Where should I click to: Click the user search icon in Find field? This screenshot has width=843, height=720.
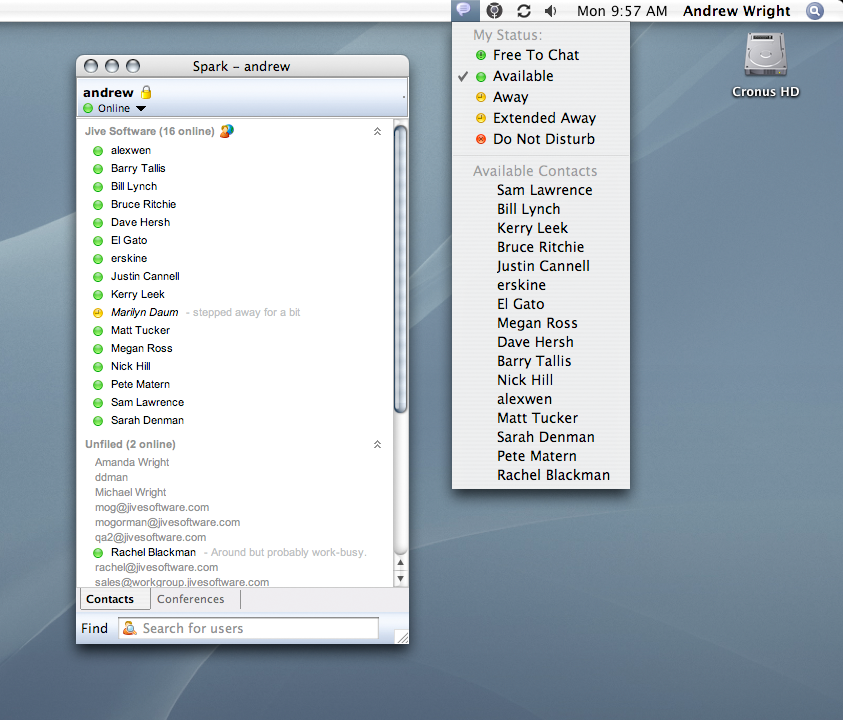click(130, 628)
